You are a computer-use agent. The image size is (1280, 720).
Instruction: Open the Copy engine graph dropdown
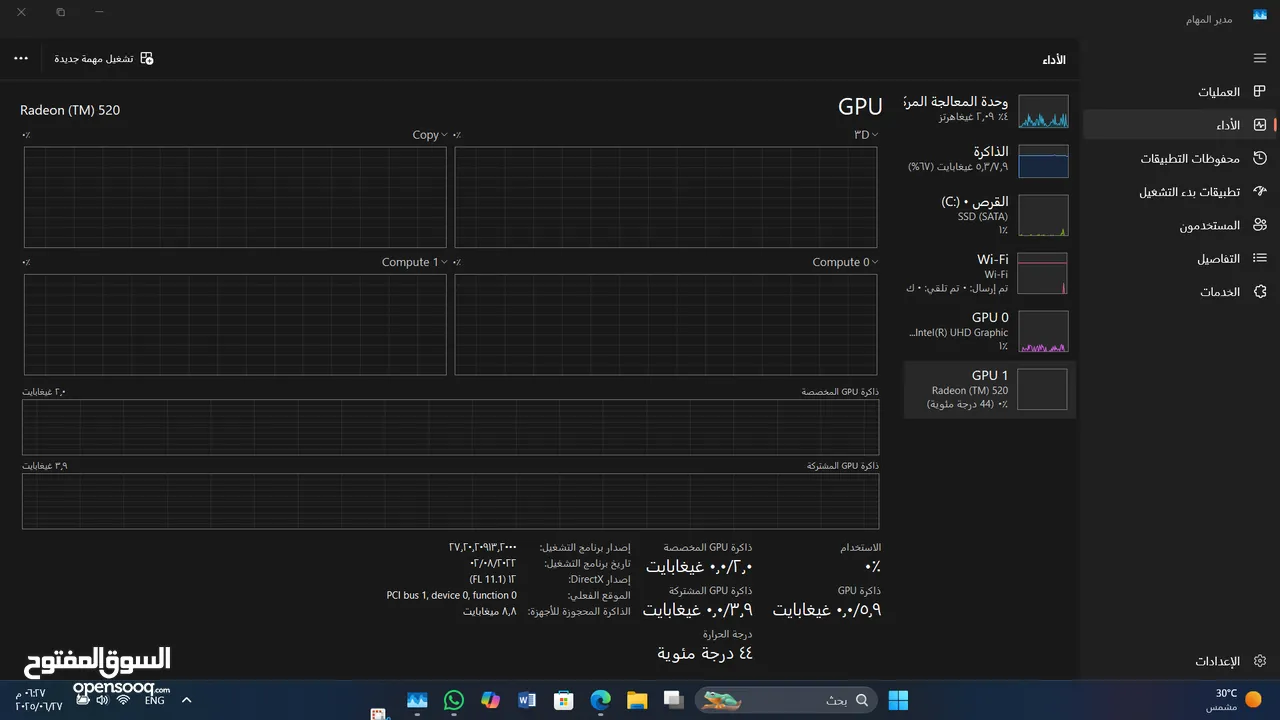[x=430, y=135]
